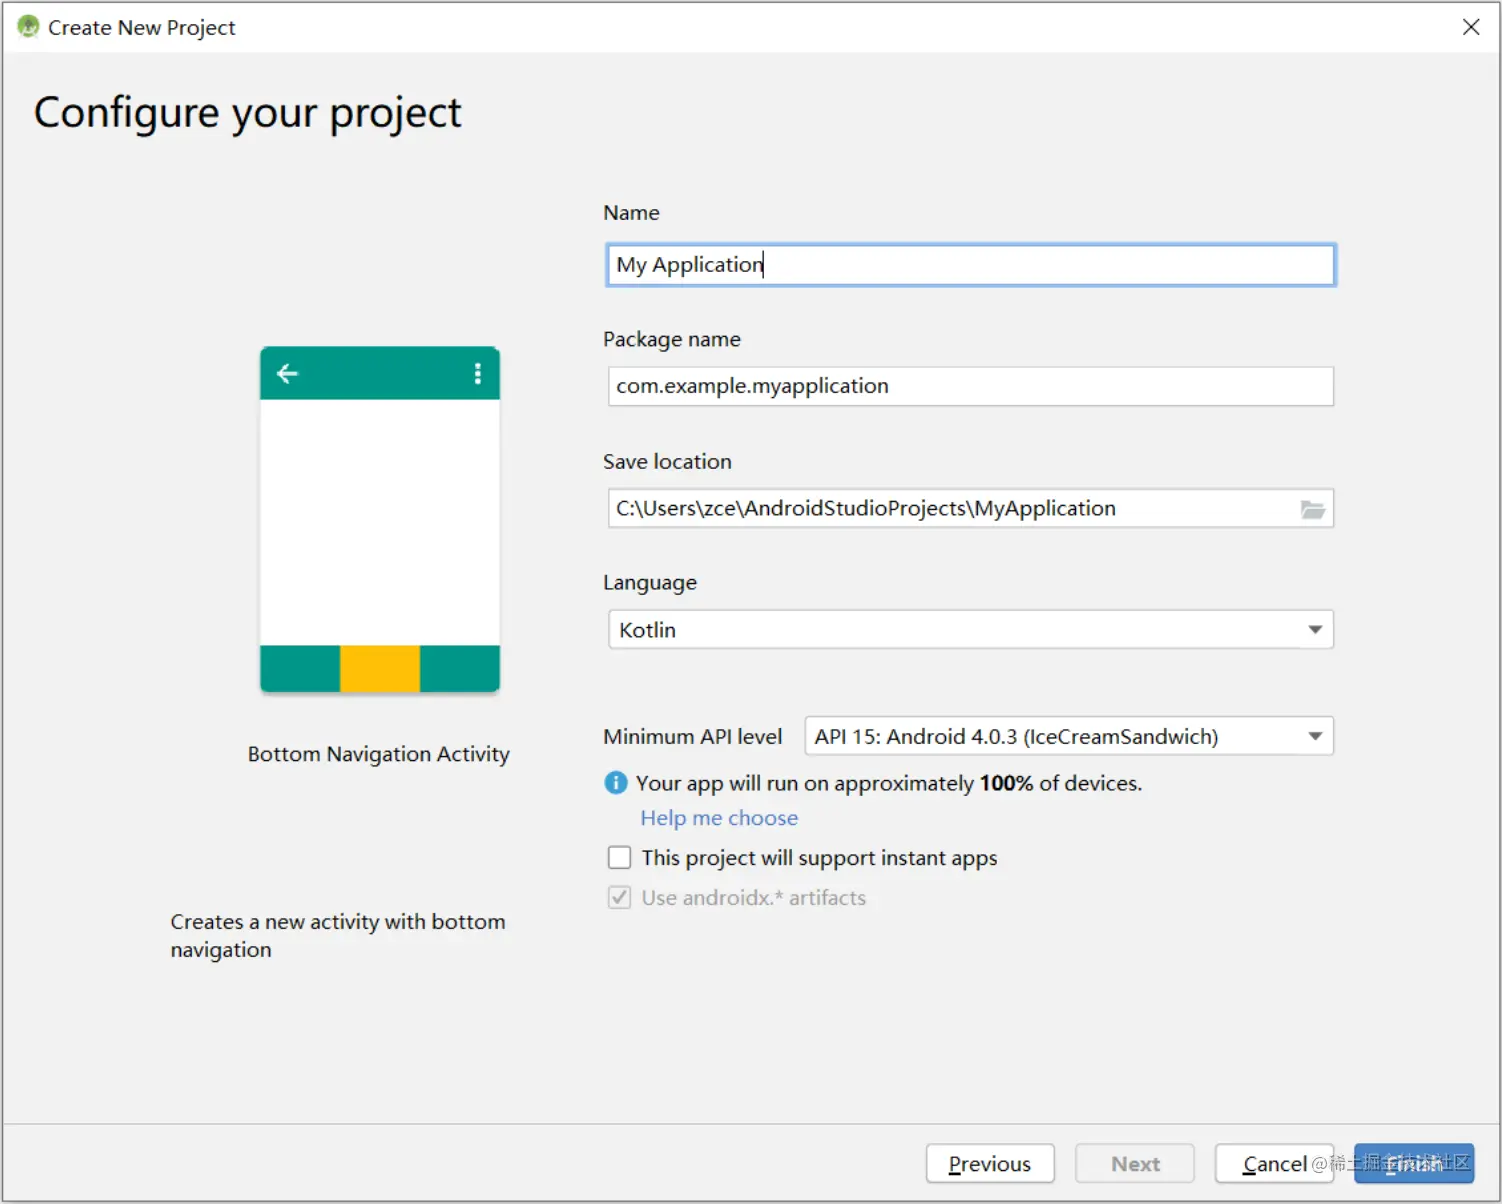Open the Help me choose link

[x=719, y=818]
